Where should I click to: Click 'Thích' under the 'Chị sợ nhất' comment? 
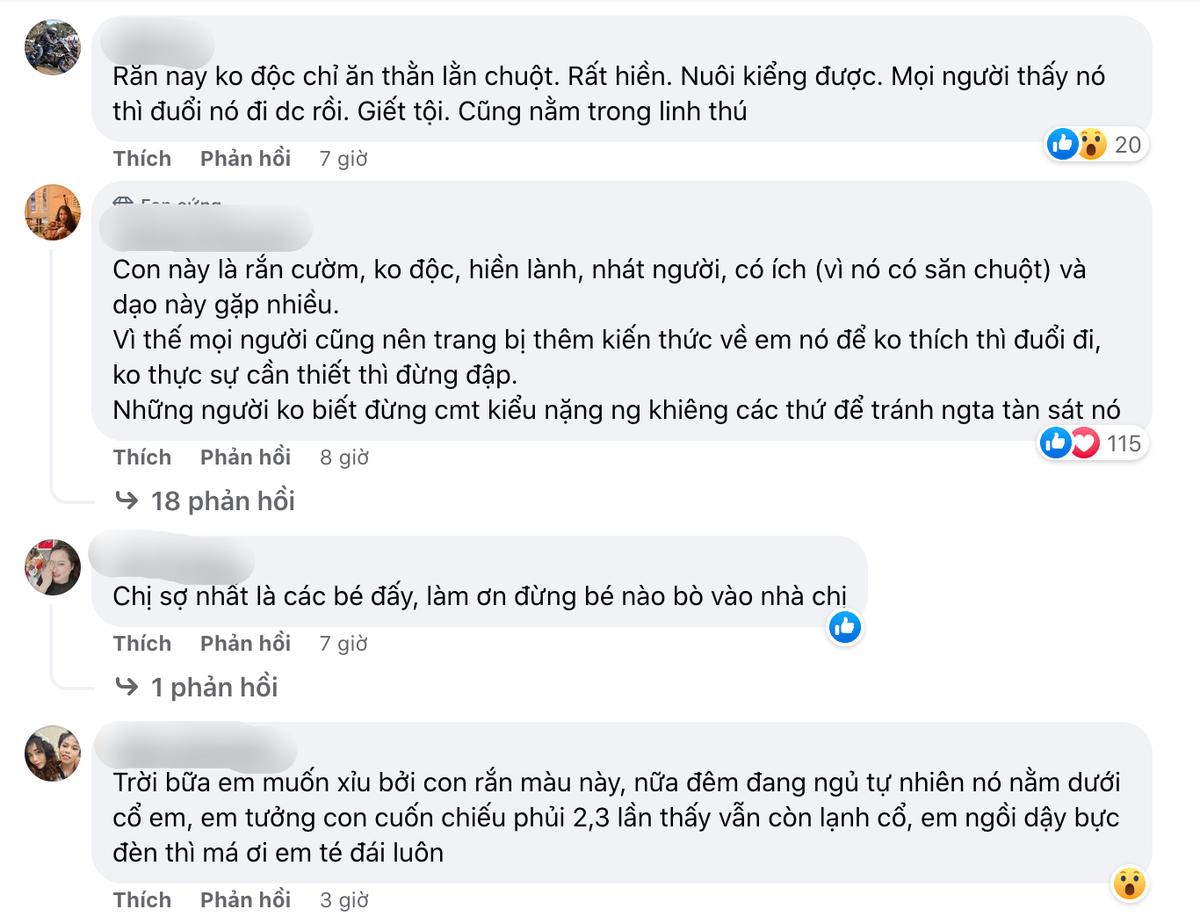coord(142,643)
